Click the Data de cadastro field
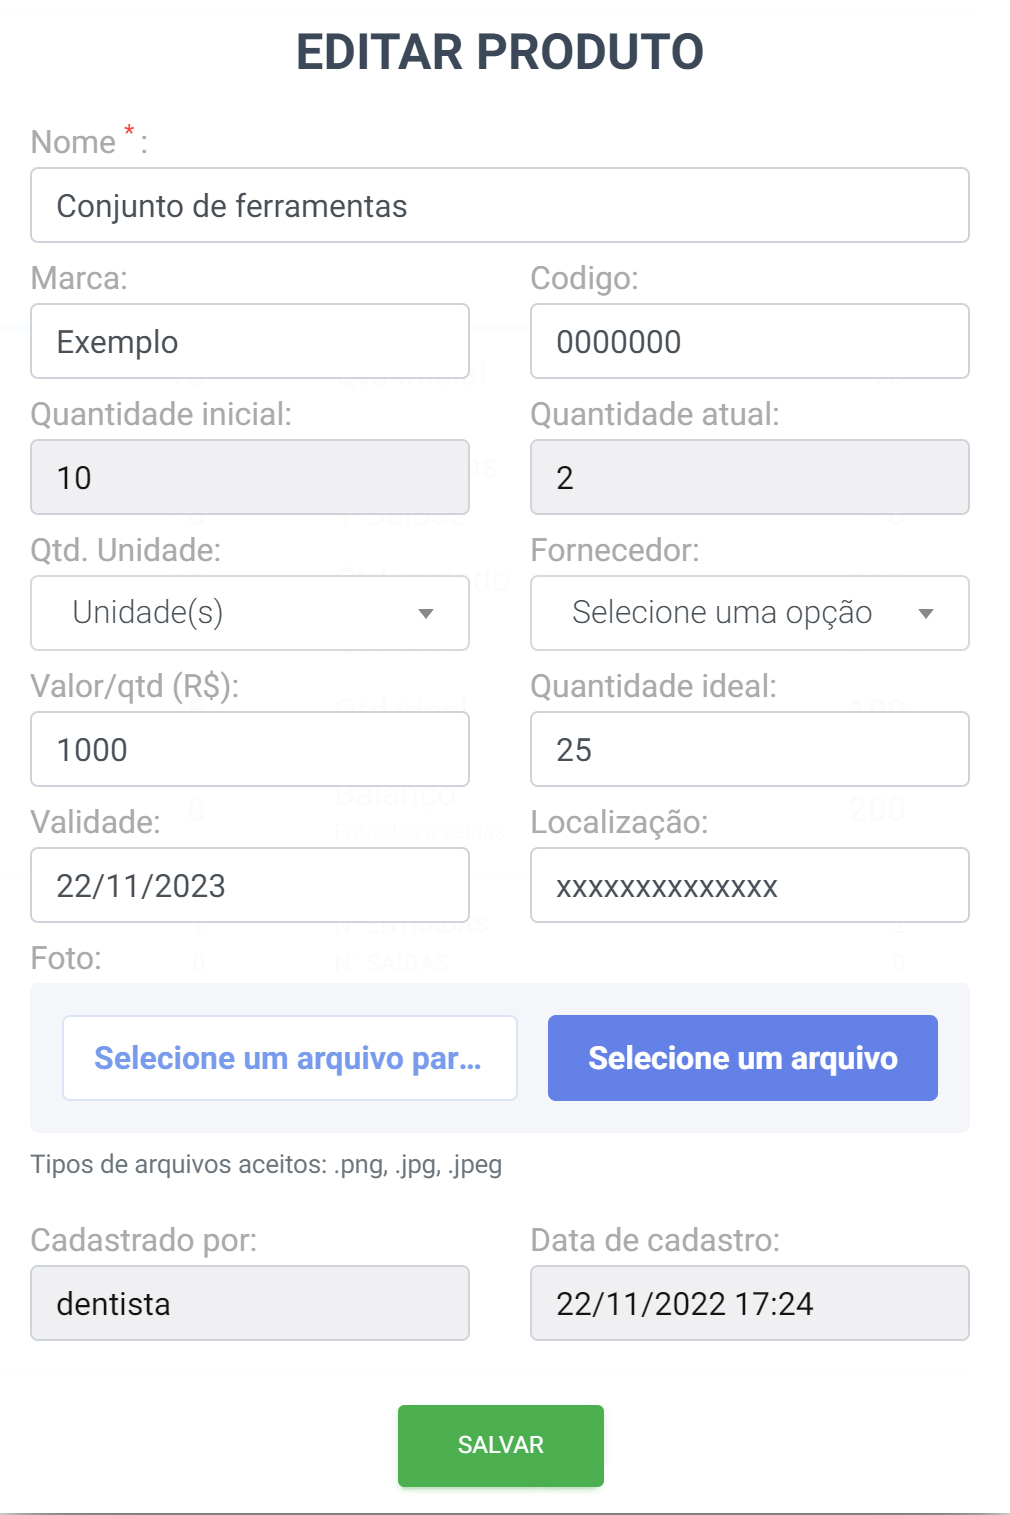Screen dimensions: 1010x1515 pos(750,1303)
